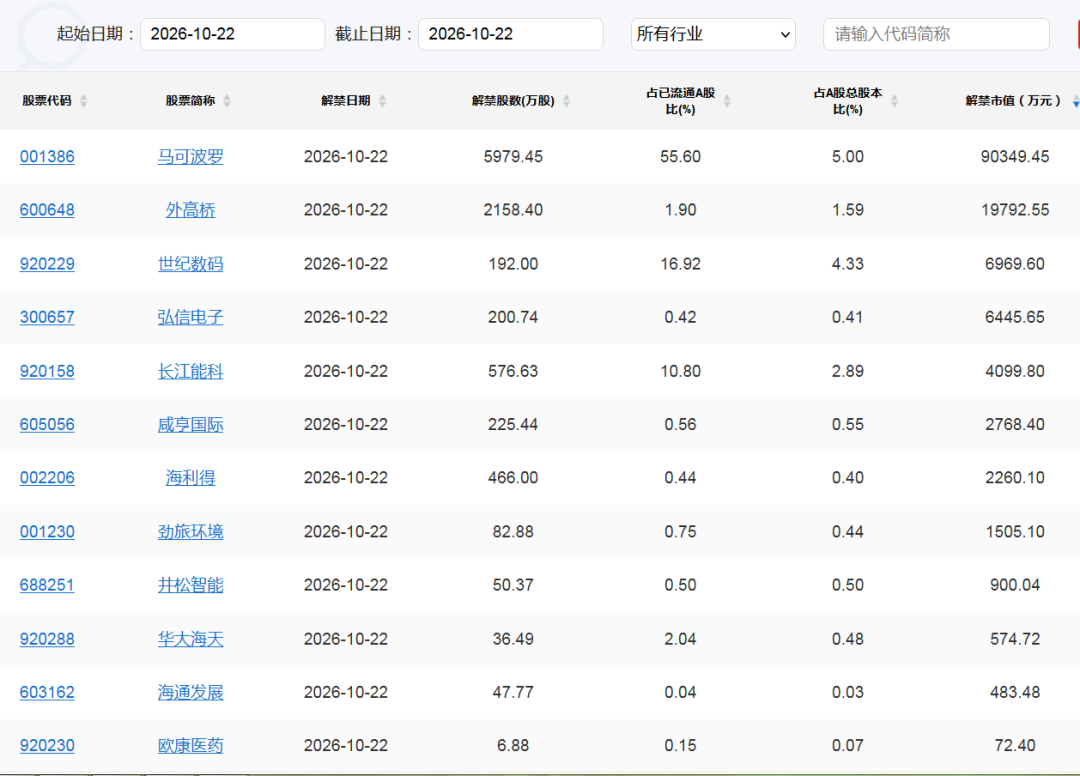Open stock code 920229 link
Screen dimensions: 1080x776
(47, 264)
